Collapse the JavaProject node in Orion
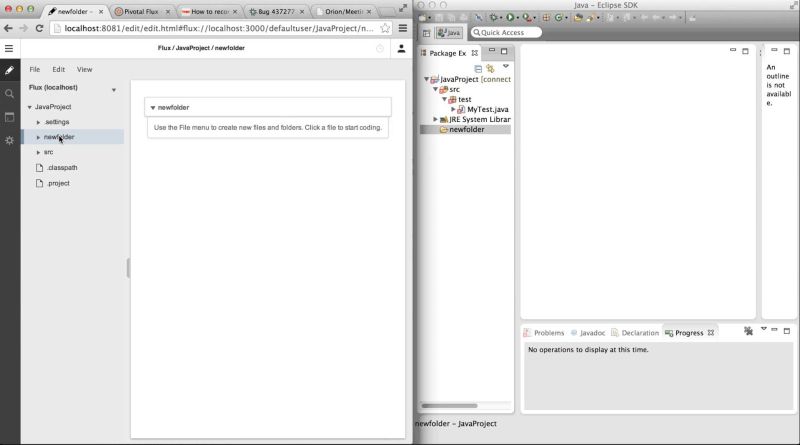 coord(30,107)
